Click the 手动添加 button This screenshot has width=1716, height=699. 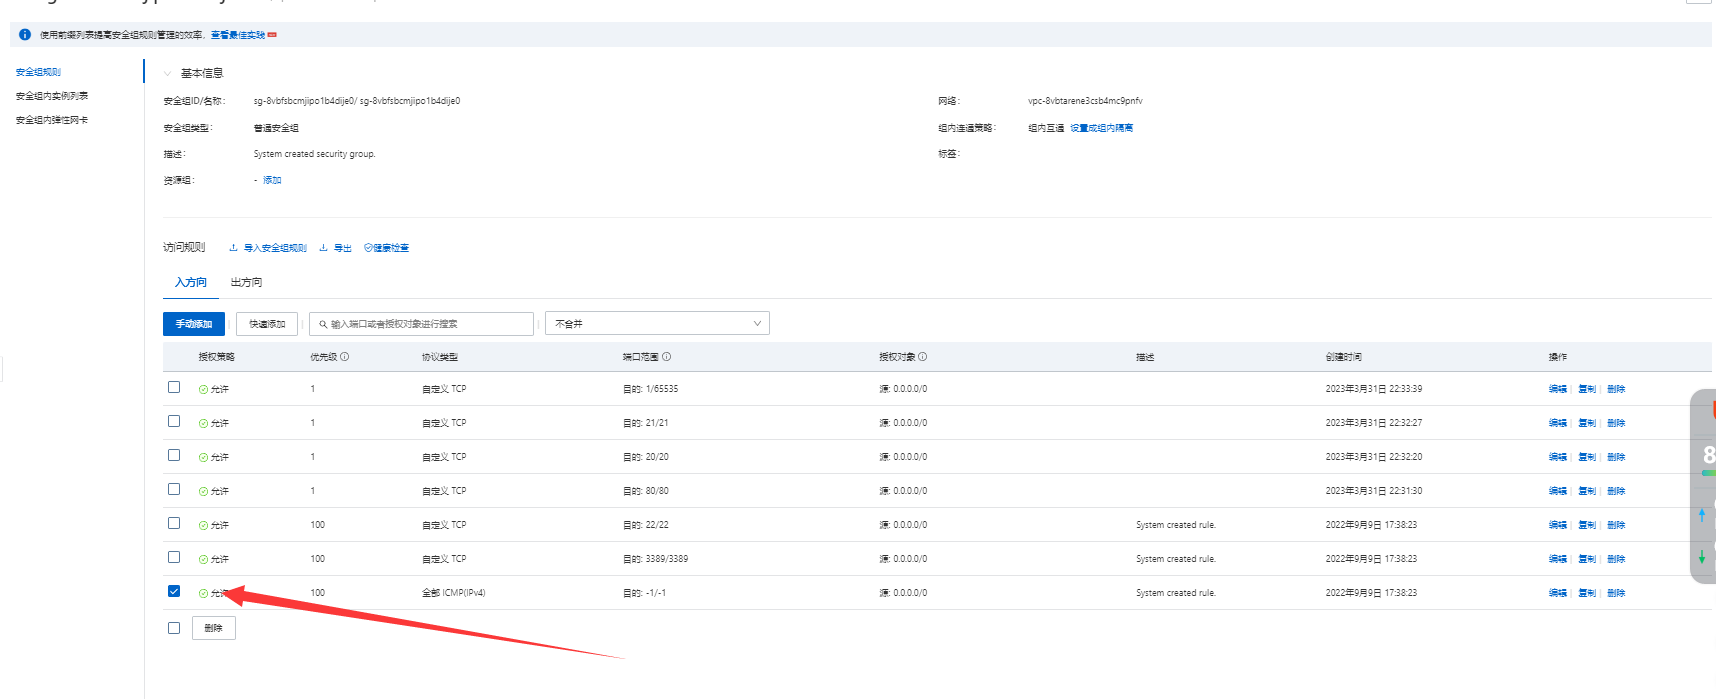pyautogui.click(x=194, y=324)
